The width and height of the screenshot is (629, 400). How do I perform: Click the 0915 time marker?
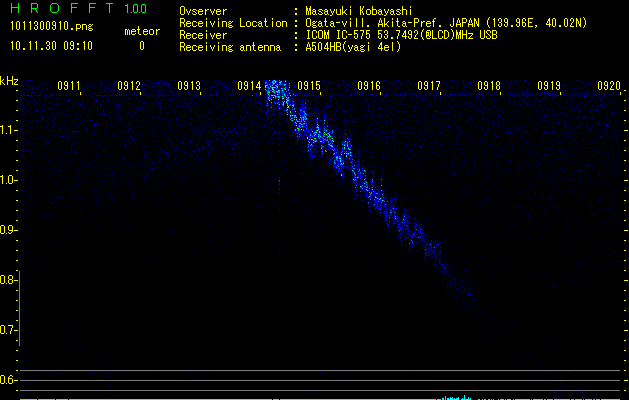pos(309,86)
